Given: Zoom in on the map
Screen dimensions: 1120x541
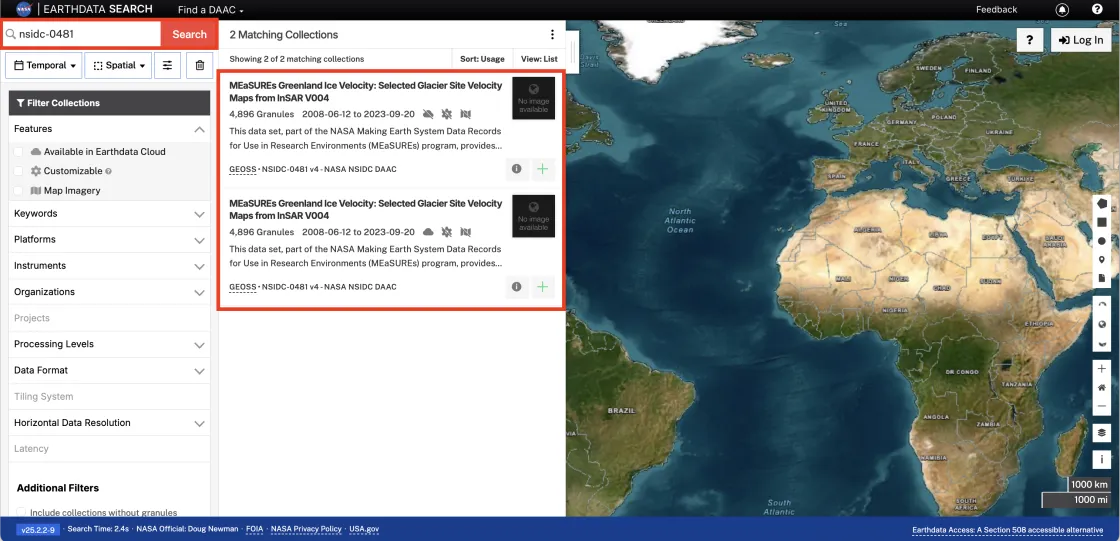Looking at the screenshot, I should click(x=1102, y=368).
